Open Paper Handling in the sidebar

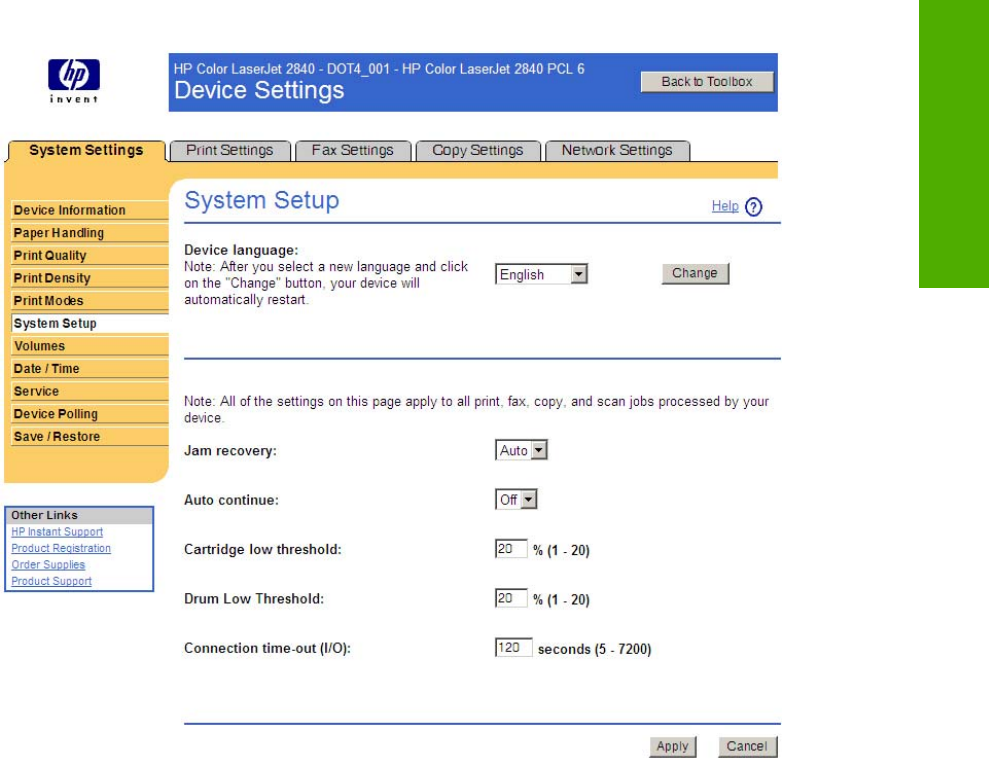[x=90, y=233]
